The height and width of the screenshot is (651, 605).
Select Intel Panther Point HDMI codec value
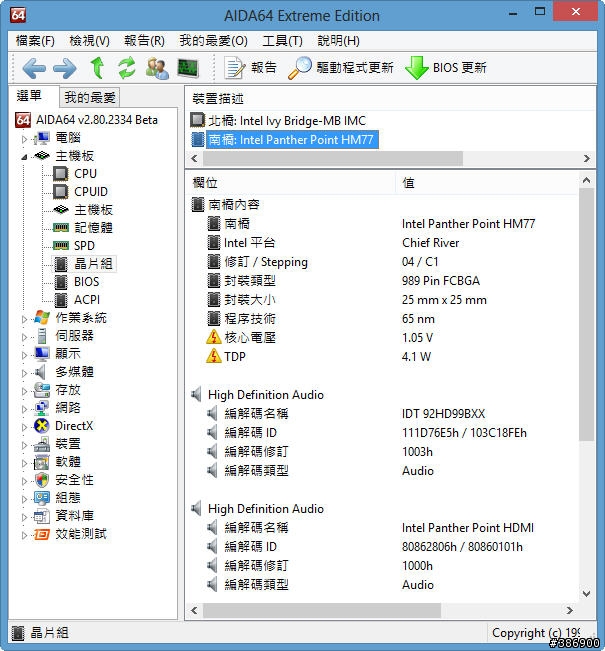coord(468,528)
